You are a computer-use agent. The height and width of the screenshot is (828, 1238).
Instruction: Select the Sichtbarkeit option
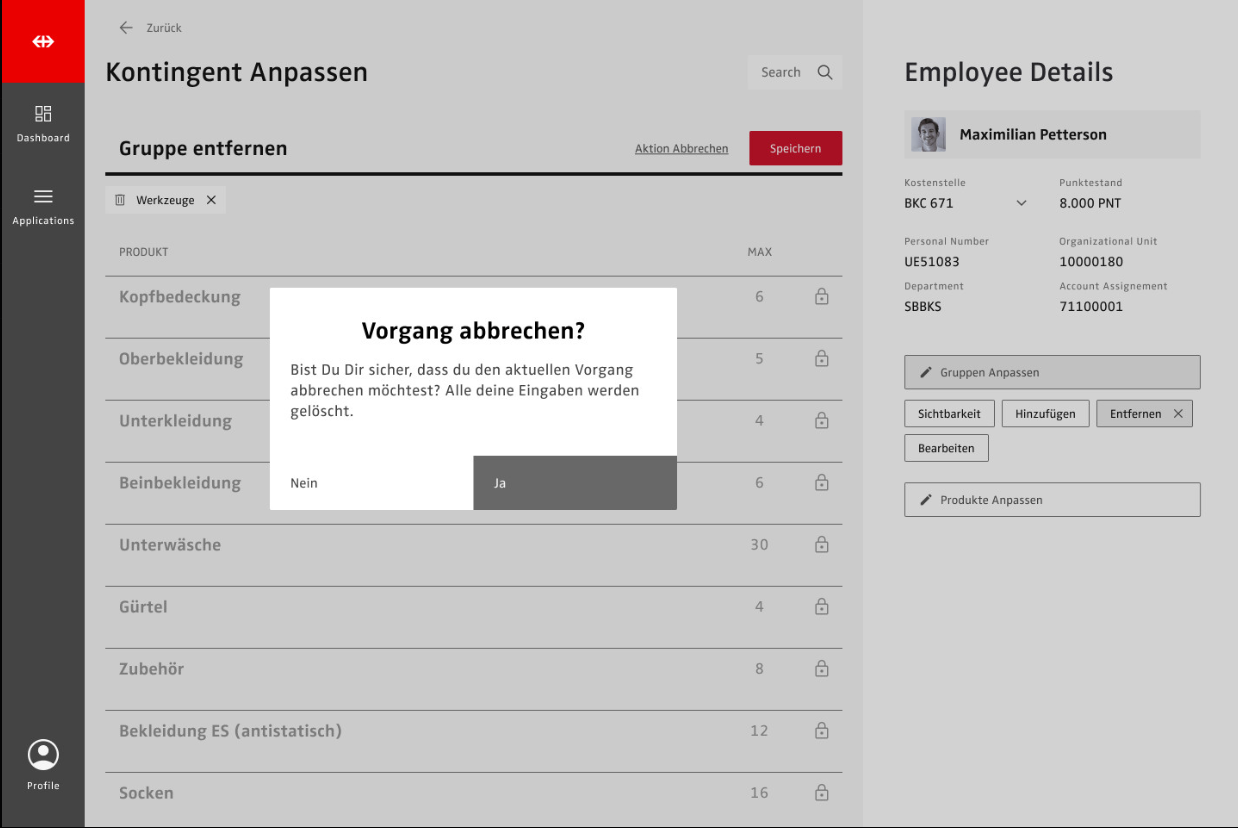949,414
